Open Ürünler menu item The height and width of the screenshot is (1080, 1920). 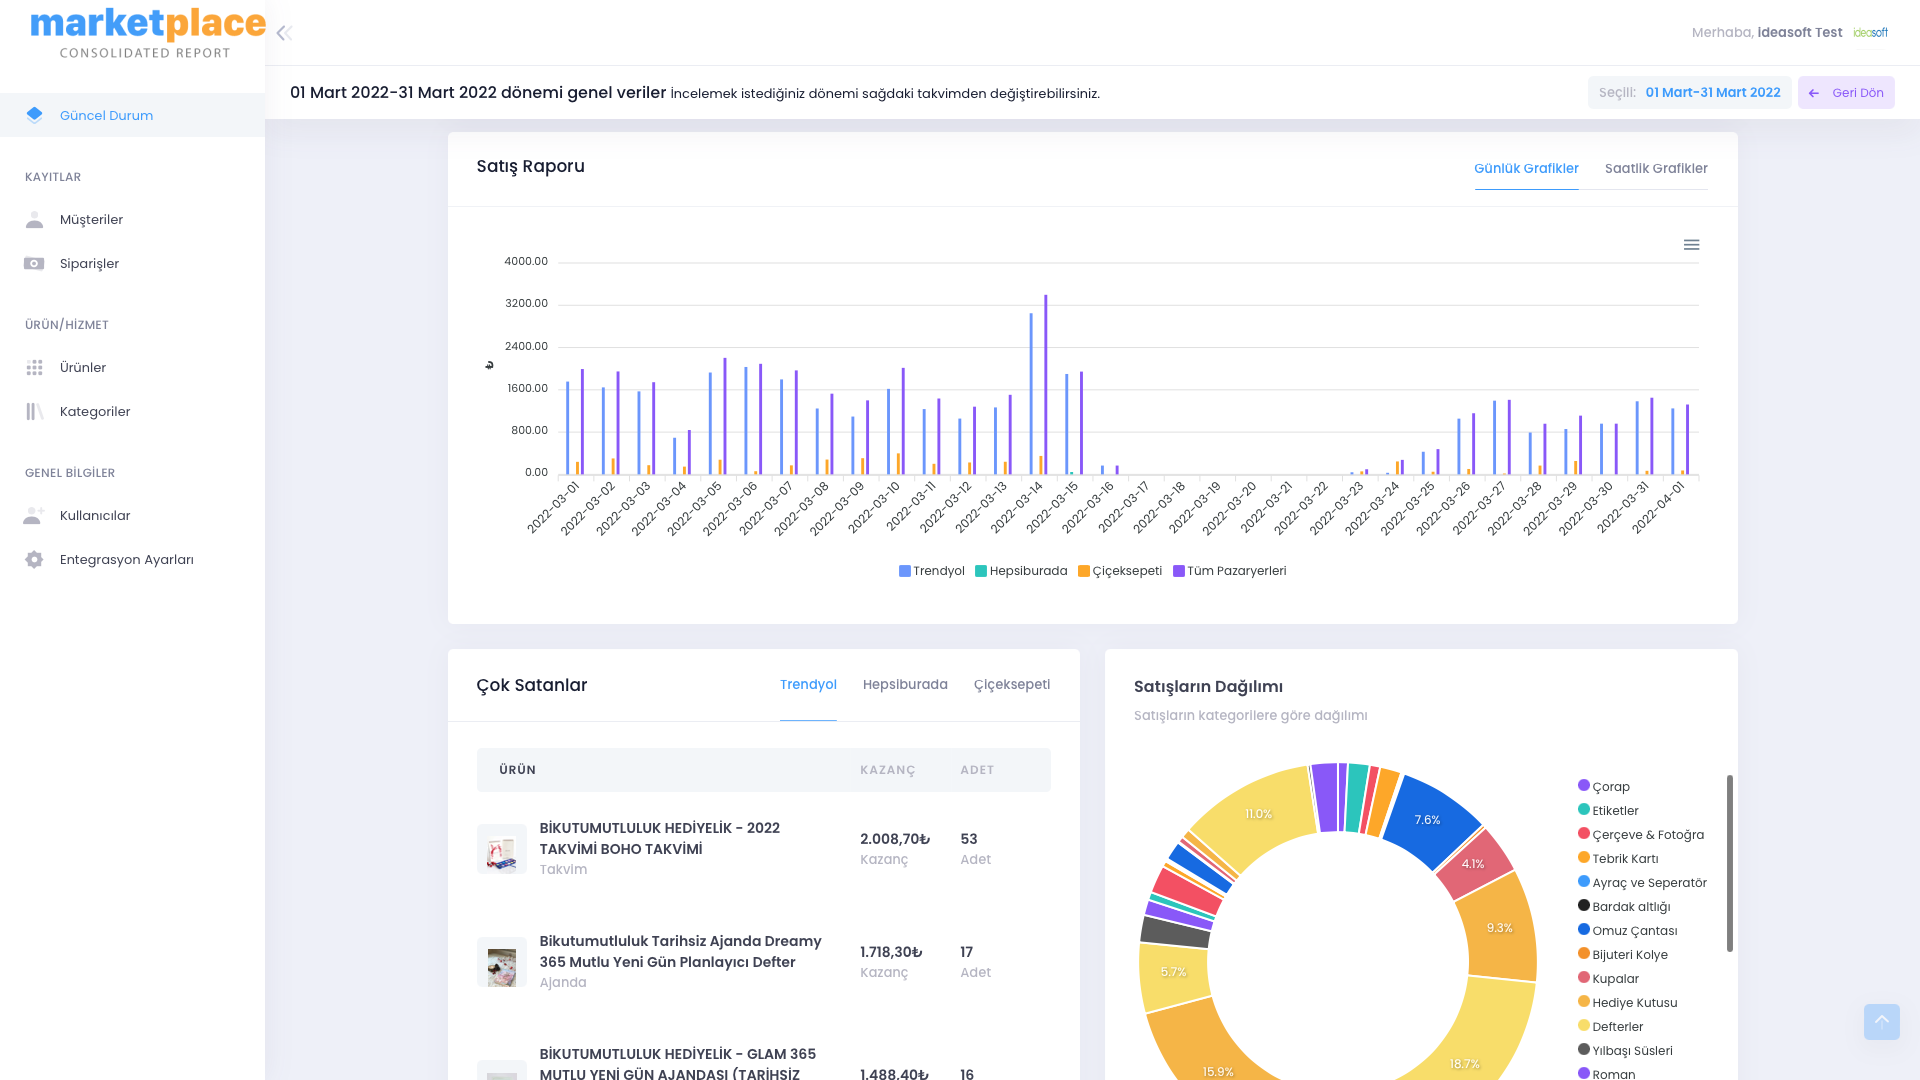pyautogui.click(x=132, y=367)
